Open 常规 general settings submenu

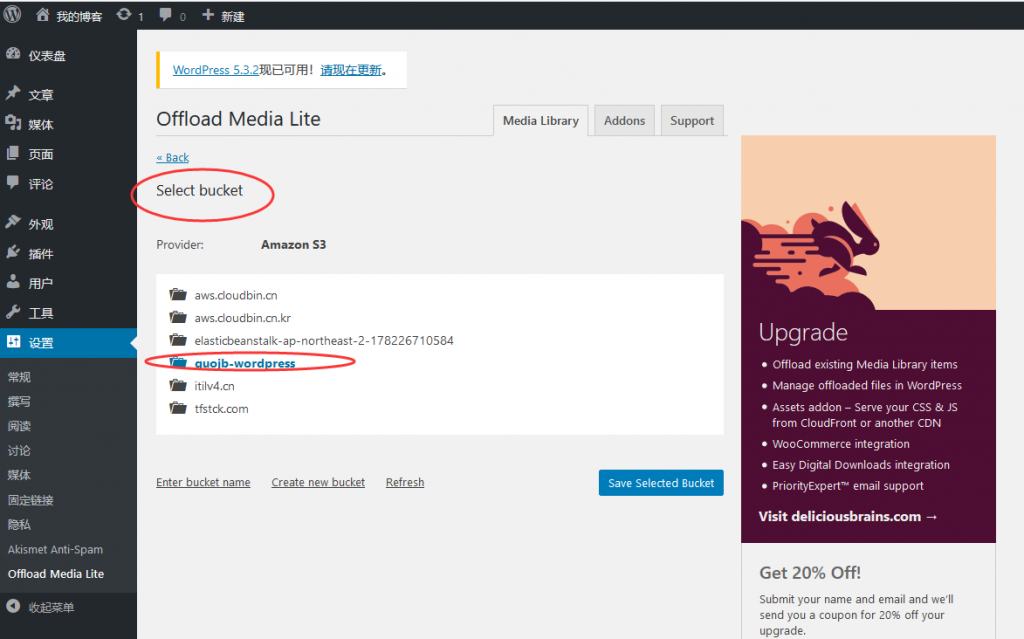tap(20, 377)
